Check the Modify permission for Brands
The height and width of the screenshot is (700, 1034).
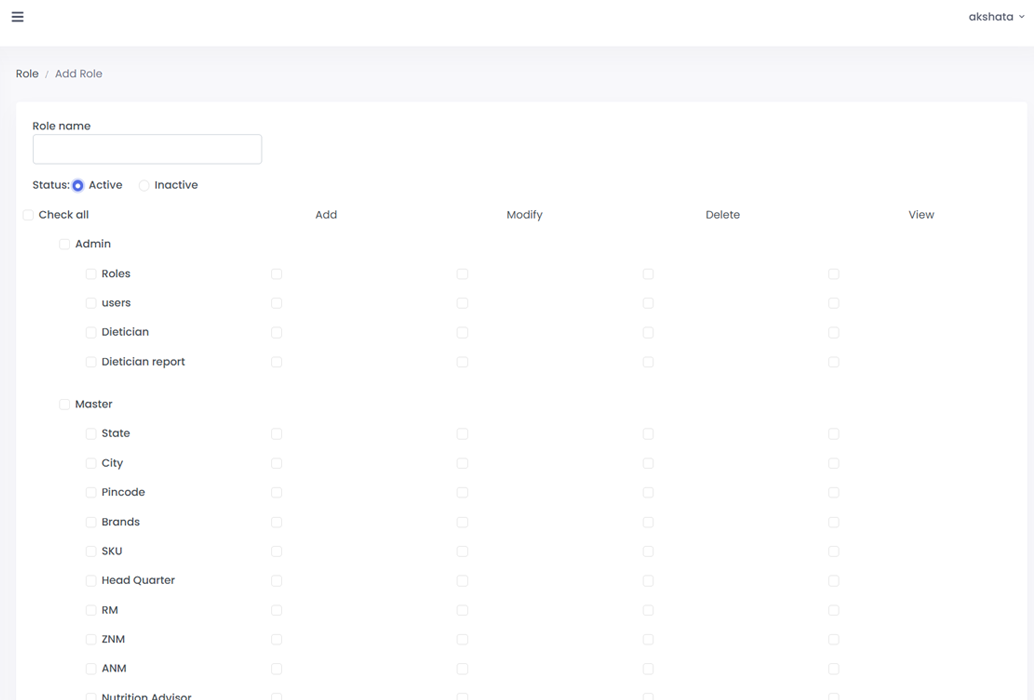tap(462, 522)
